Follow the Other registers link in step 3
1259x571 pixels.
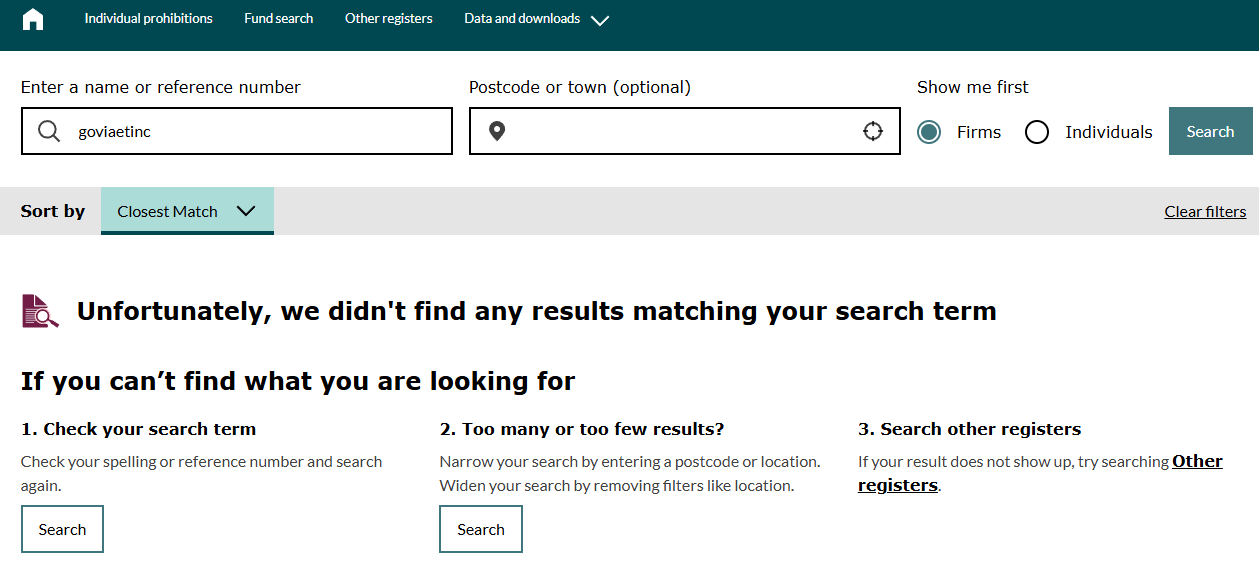(x=1196, y=462)
